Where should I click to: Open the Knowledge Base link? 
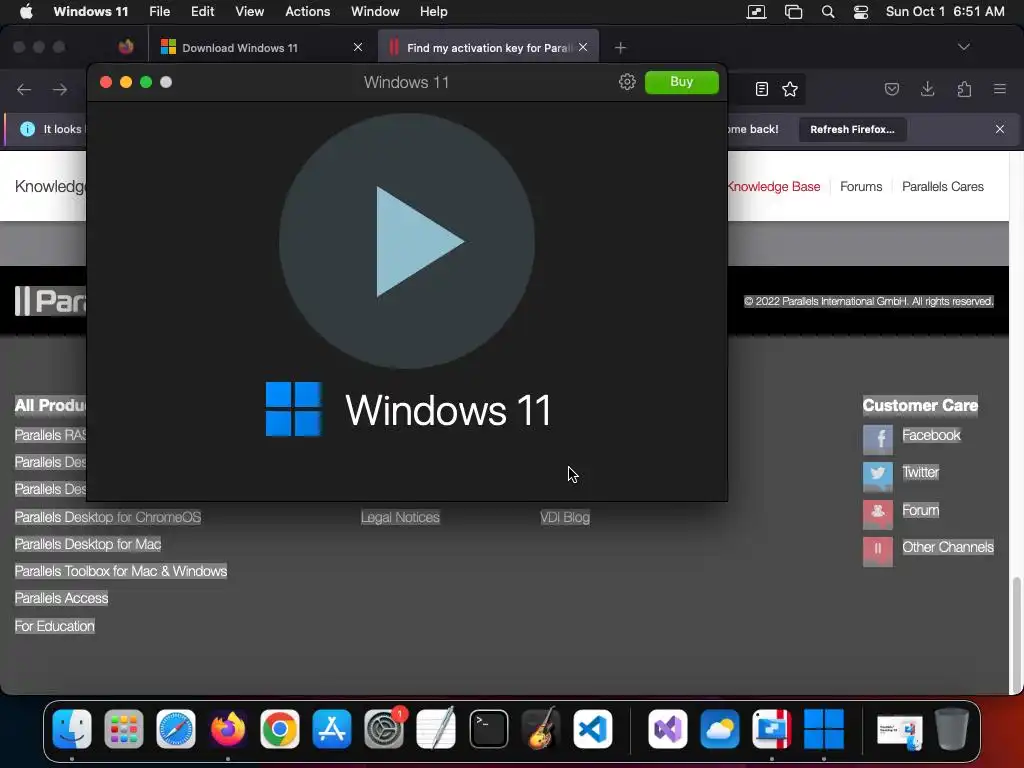tap(774, 187)
